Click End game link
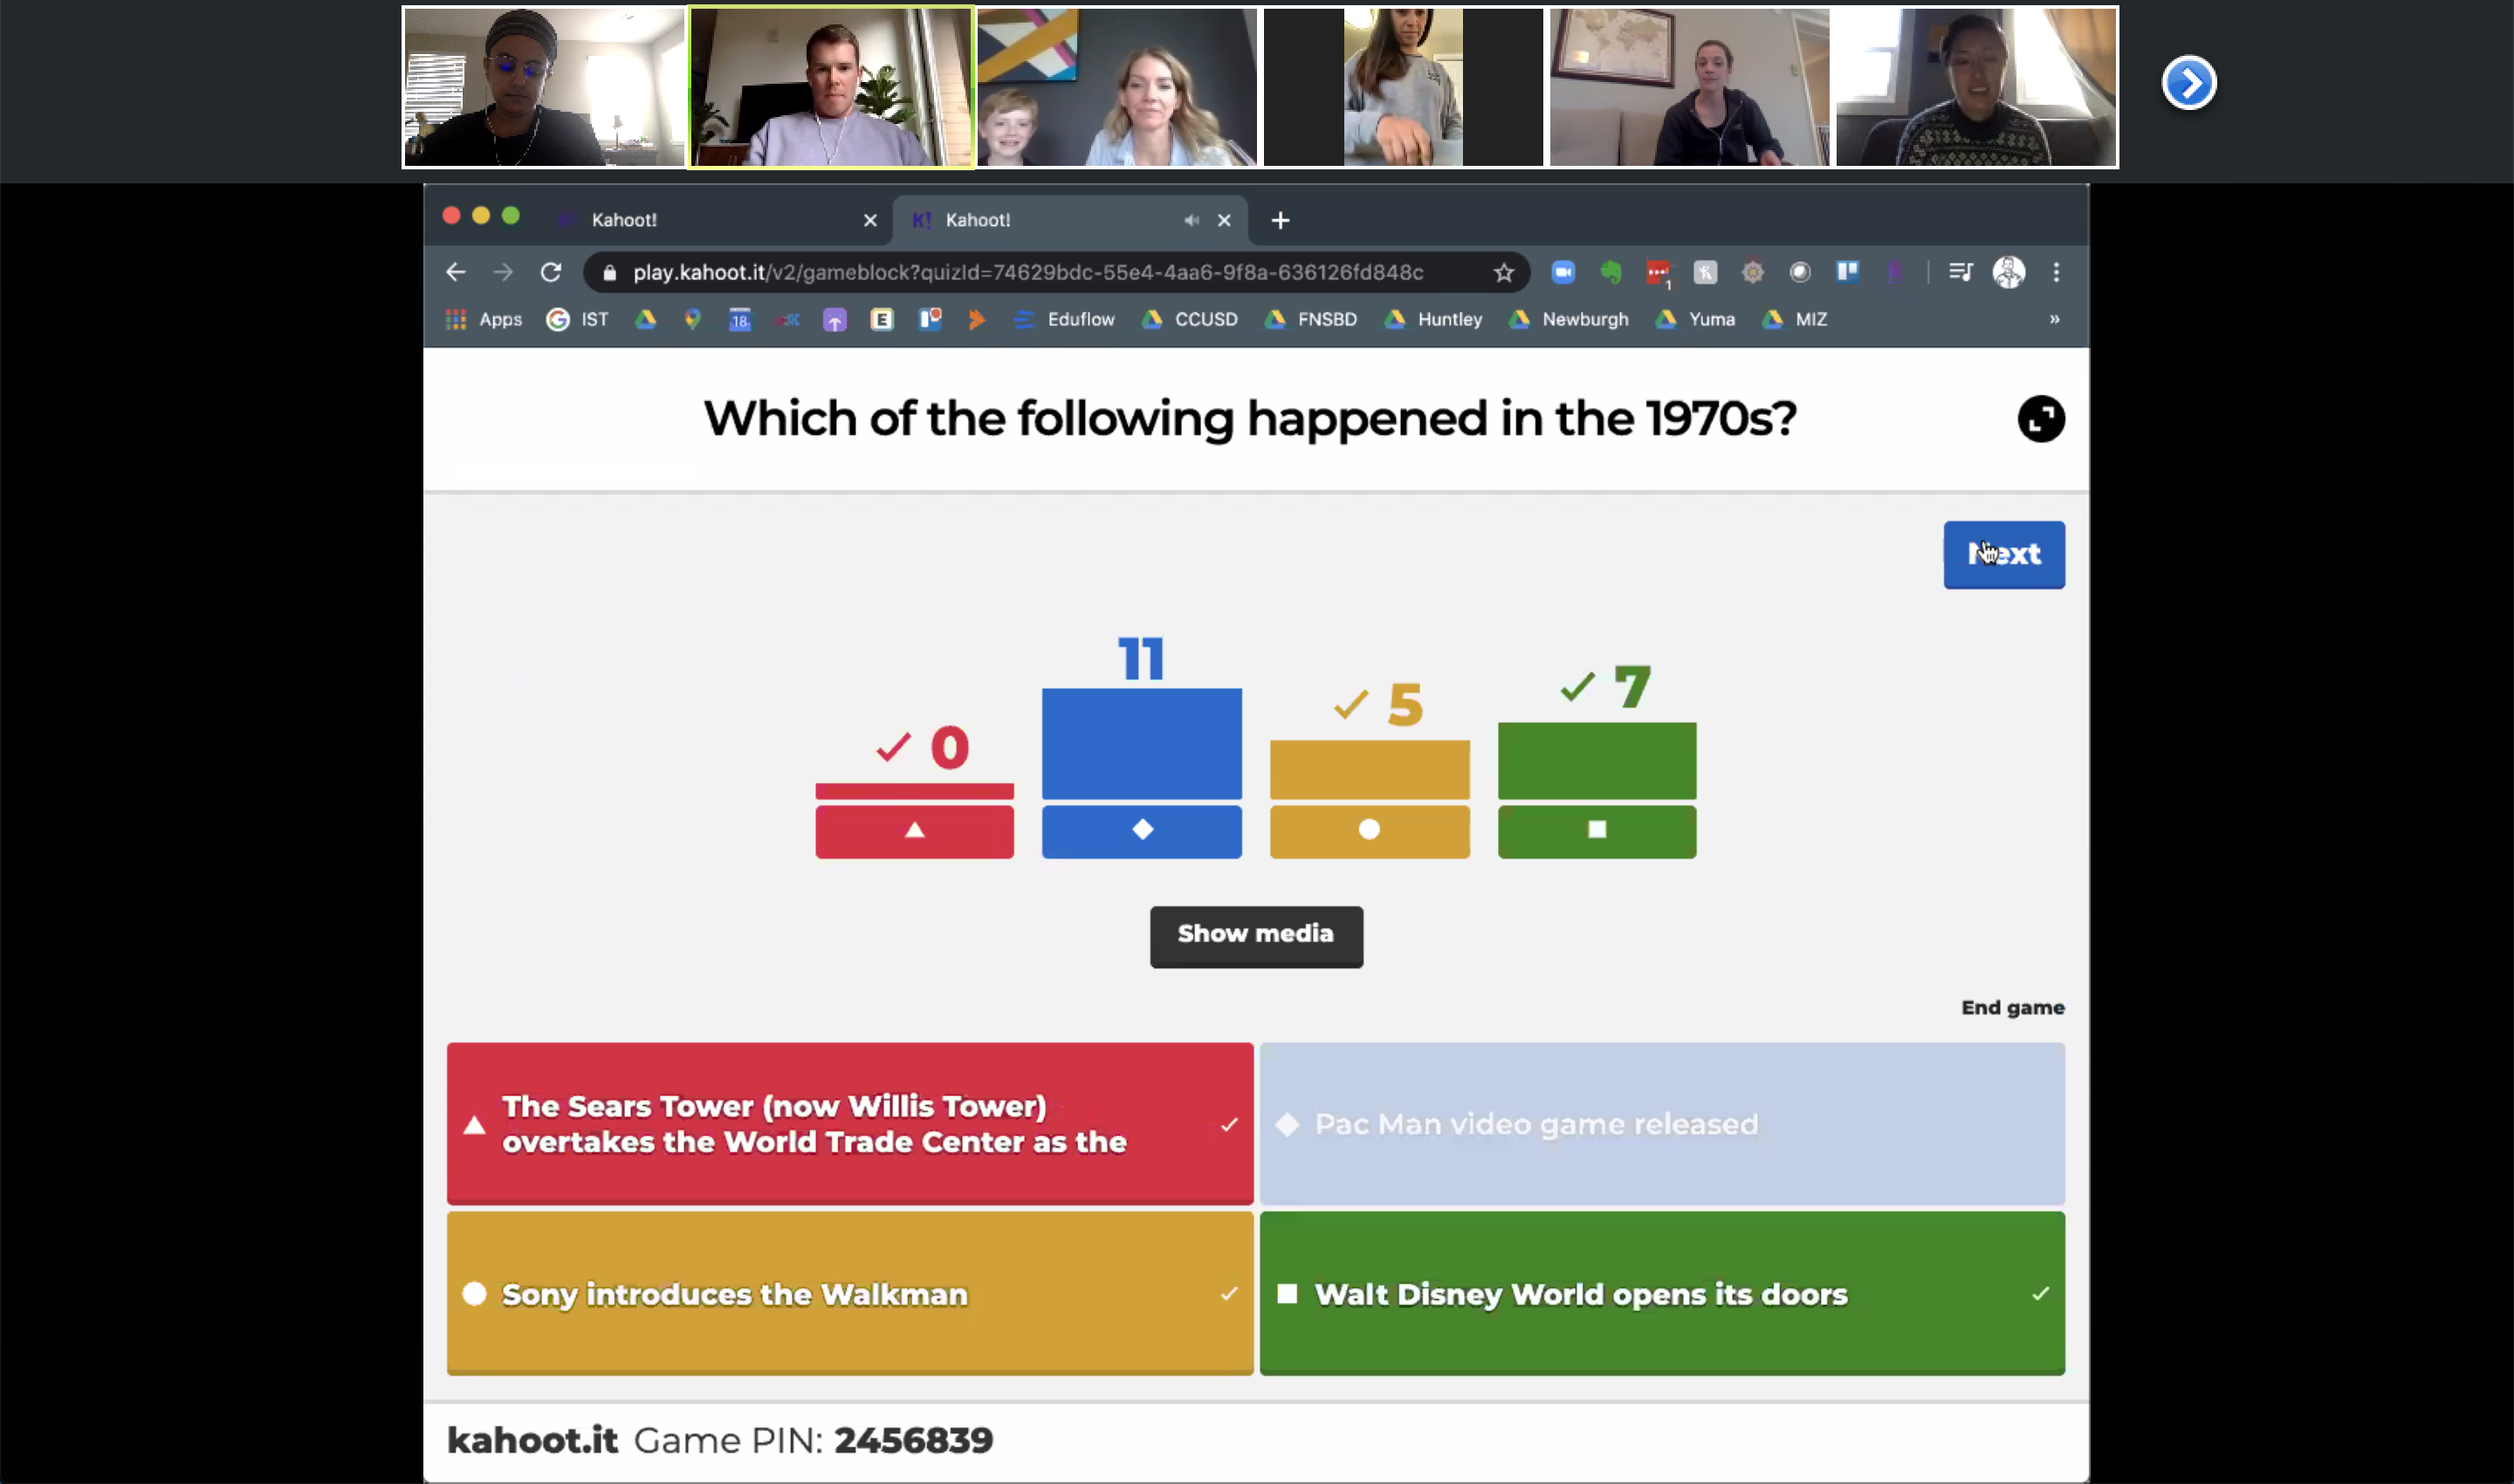 point(2012,1007)
